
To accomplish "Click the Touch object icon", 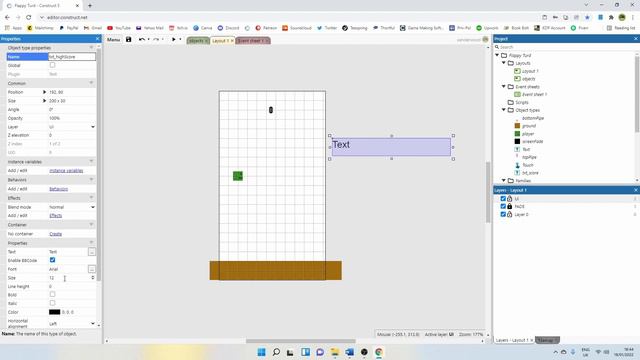I will (517, 165).
